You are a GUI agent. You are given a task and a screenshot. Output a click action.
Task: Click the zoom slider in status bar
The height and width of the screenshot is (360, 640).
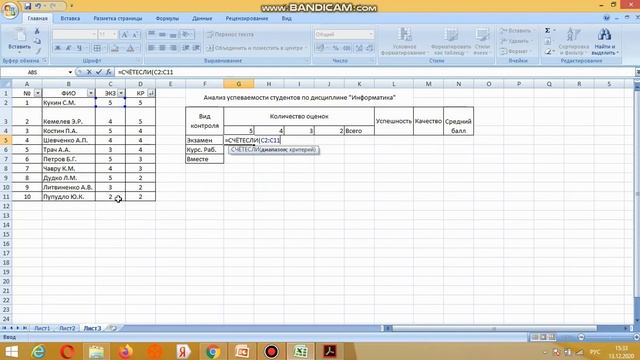[x=581, y=337]
